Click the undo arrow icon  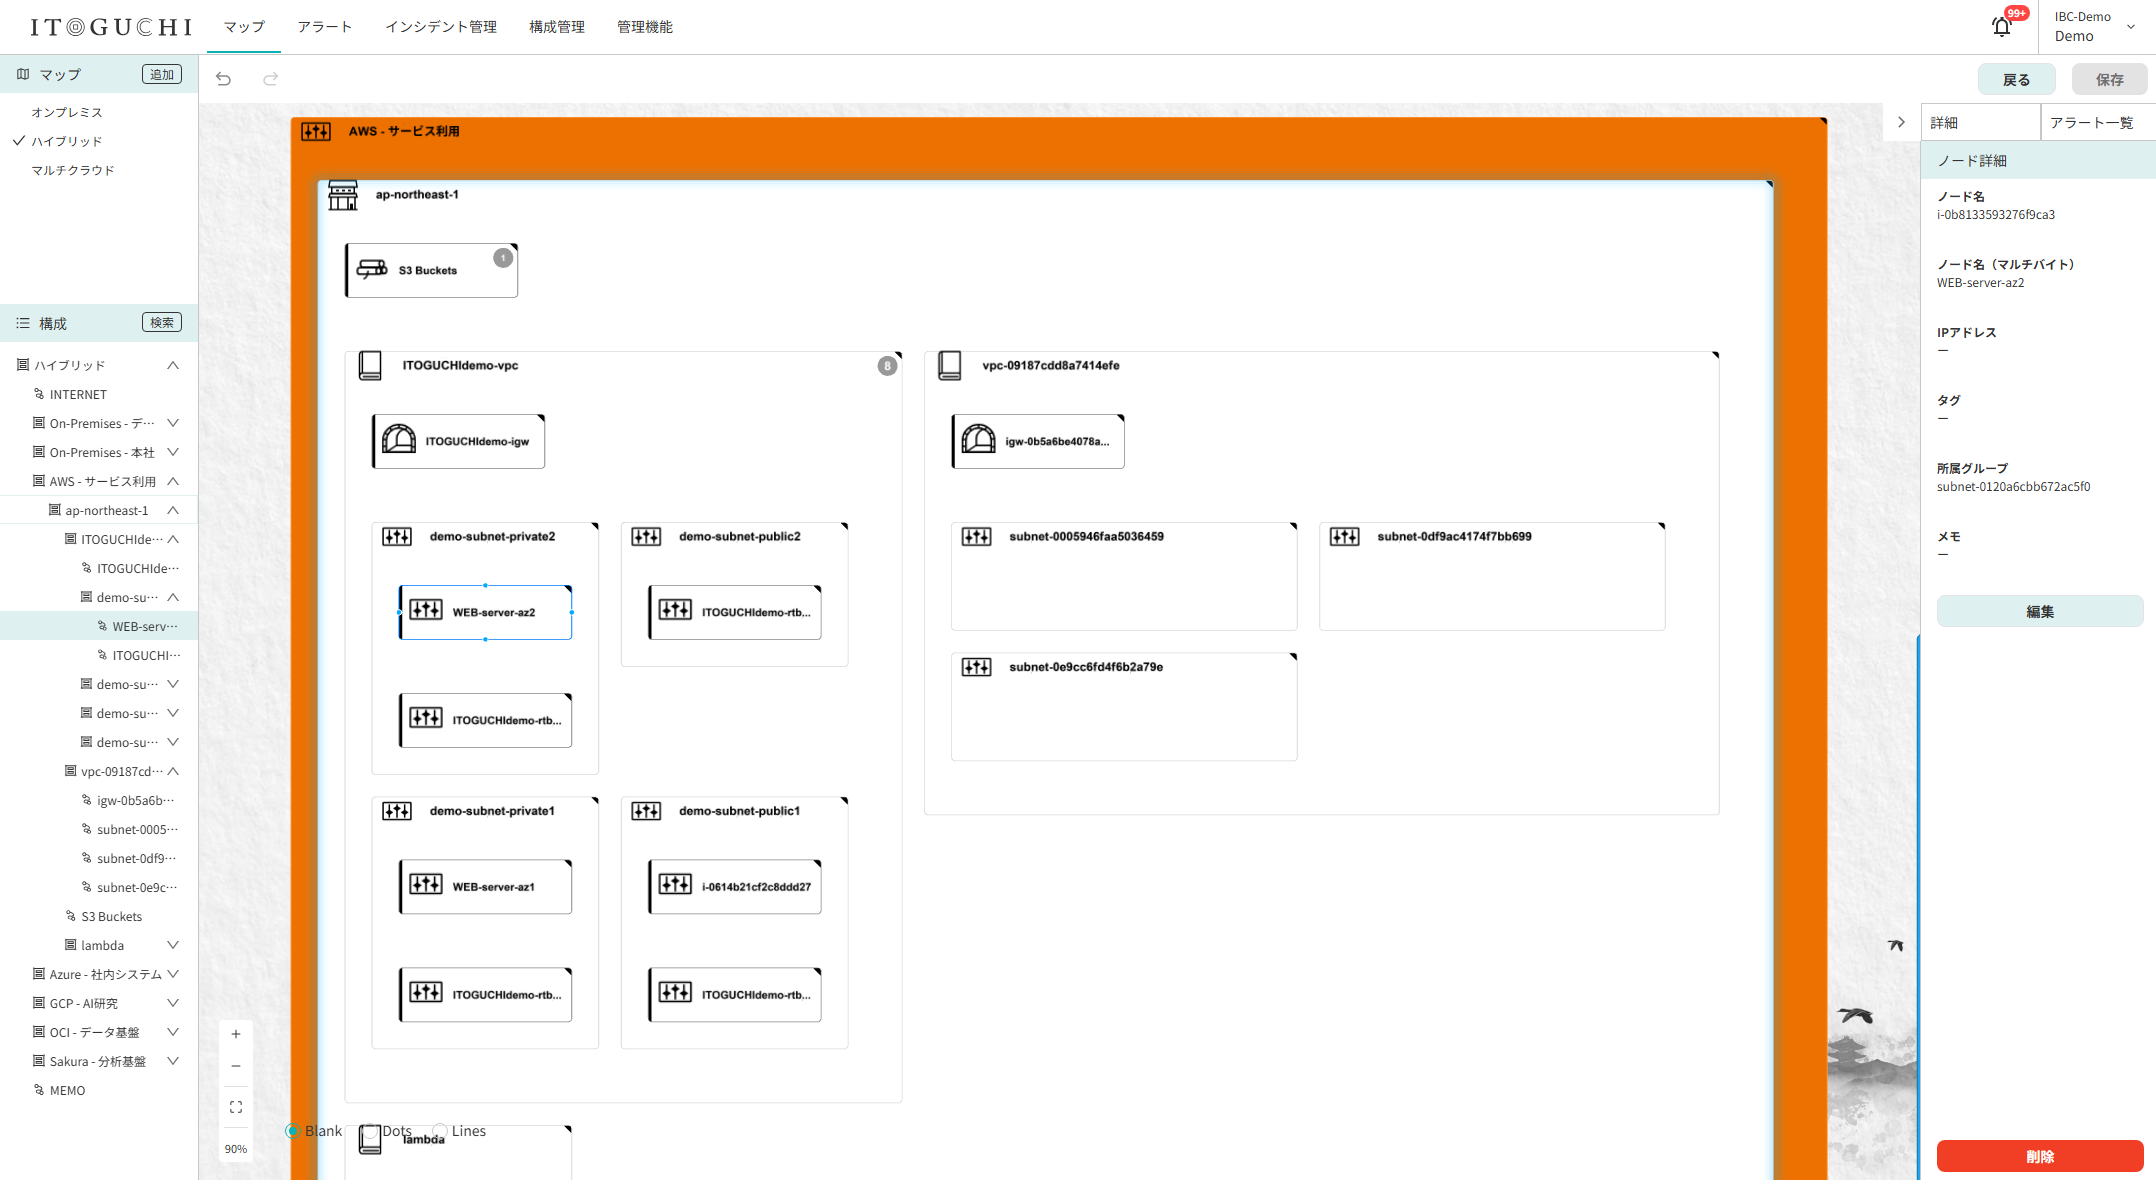[x=223, y=79]
